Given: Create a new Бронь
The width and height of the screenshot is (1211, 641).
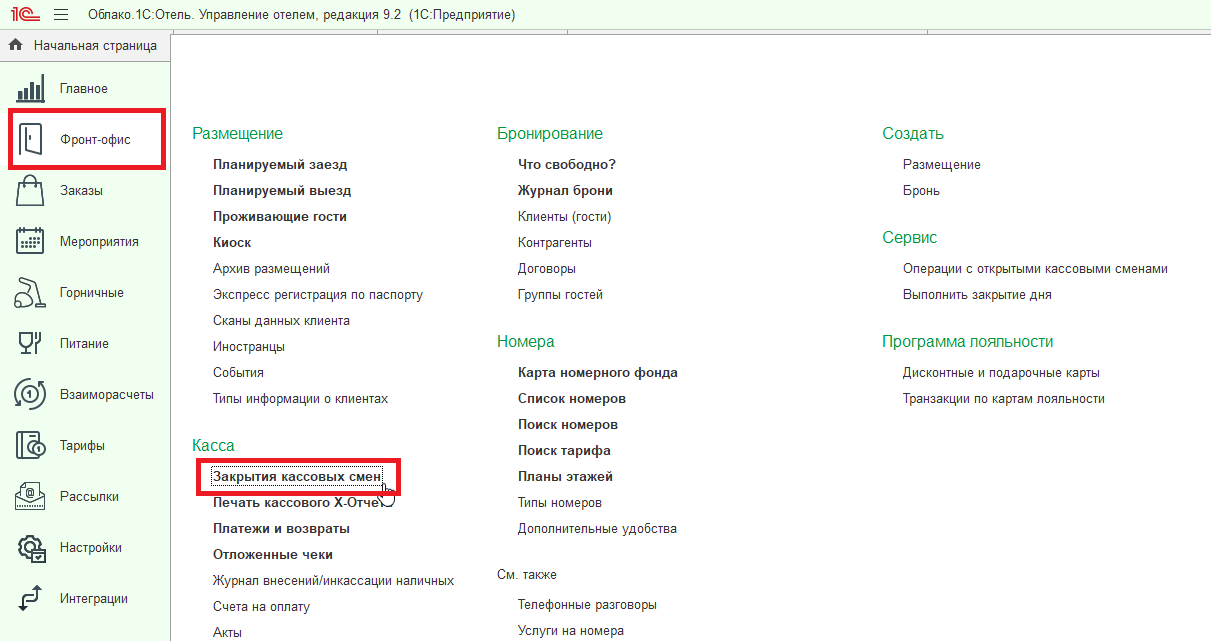Looking at the screenshot, I should point(921,191).
